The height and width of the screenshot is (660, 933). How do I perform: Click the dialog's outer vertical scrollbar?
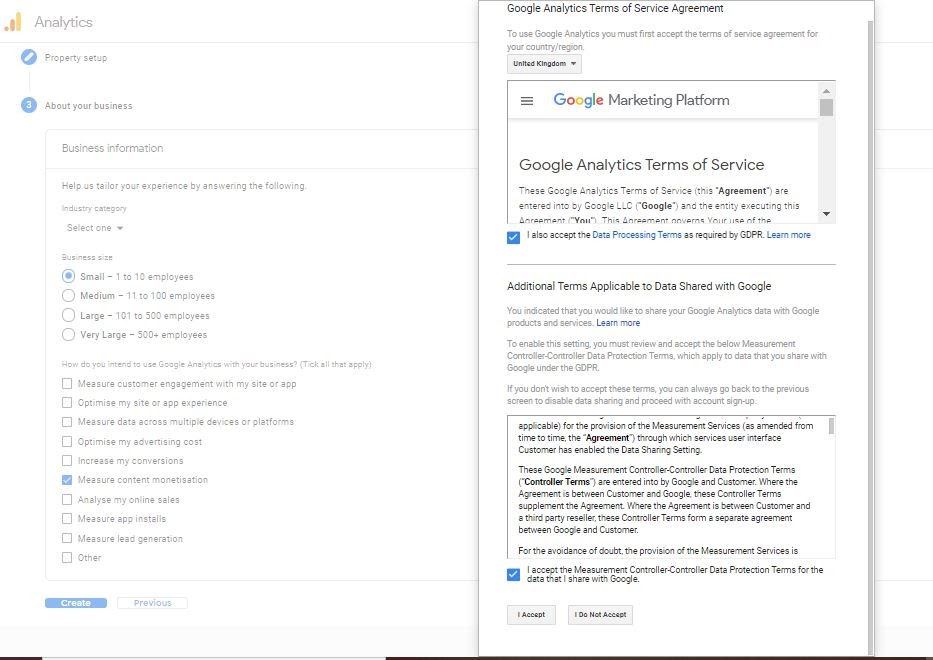[871, 336]
